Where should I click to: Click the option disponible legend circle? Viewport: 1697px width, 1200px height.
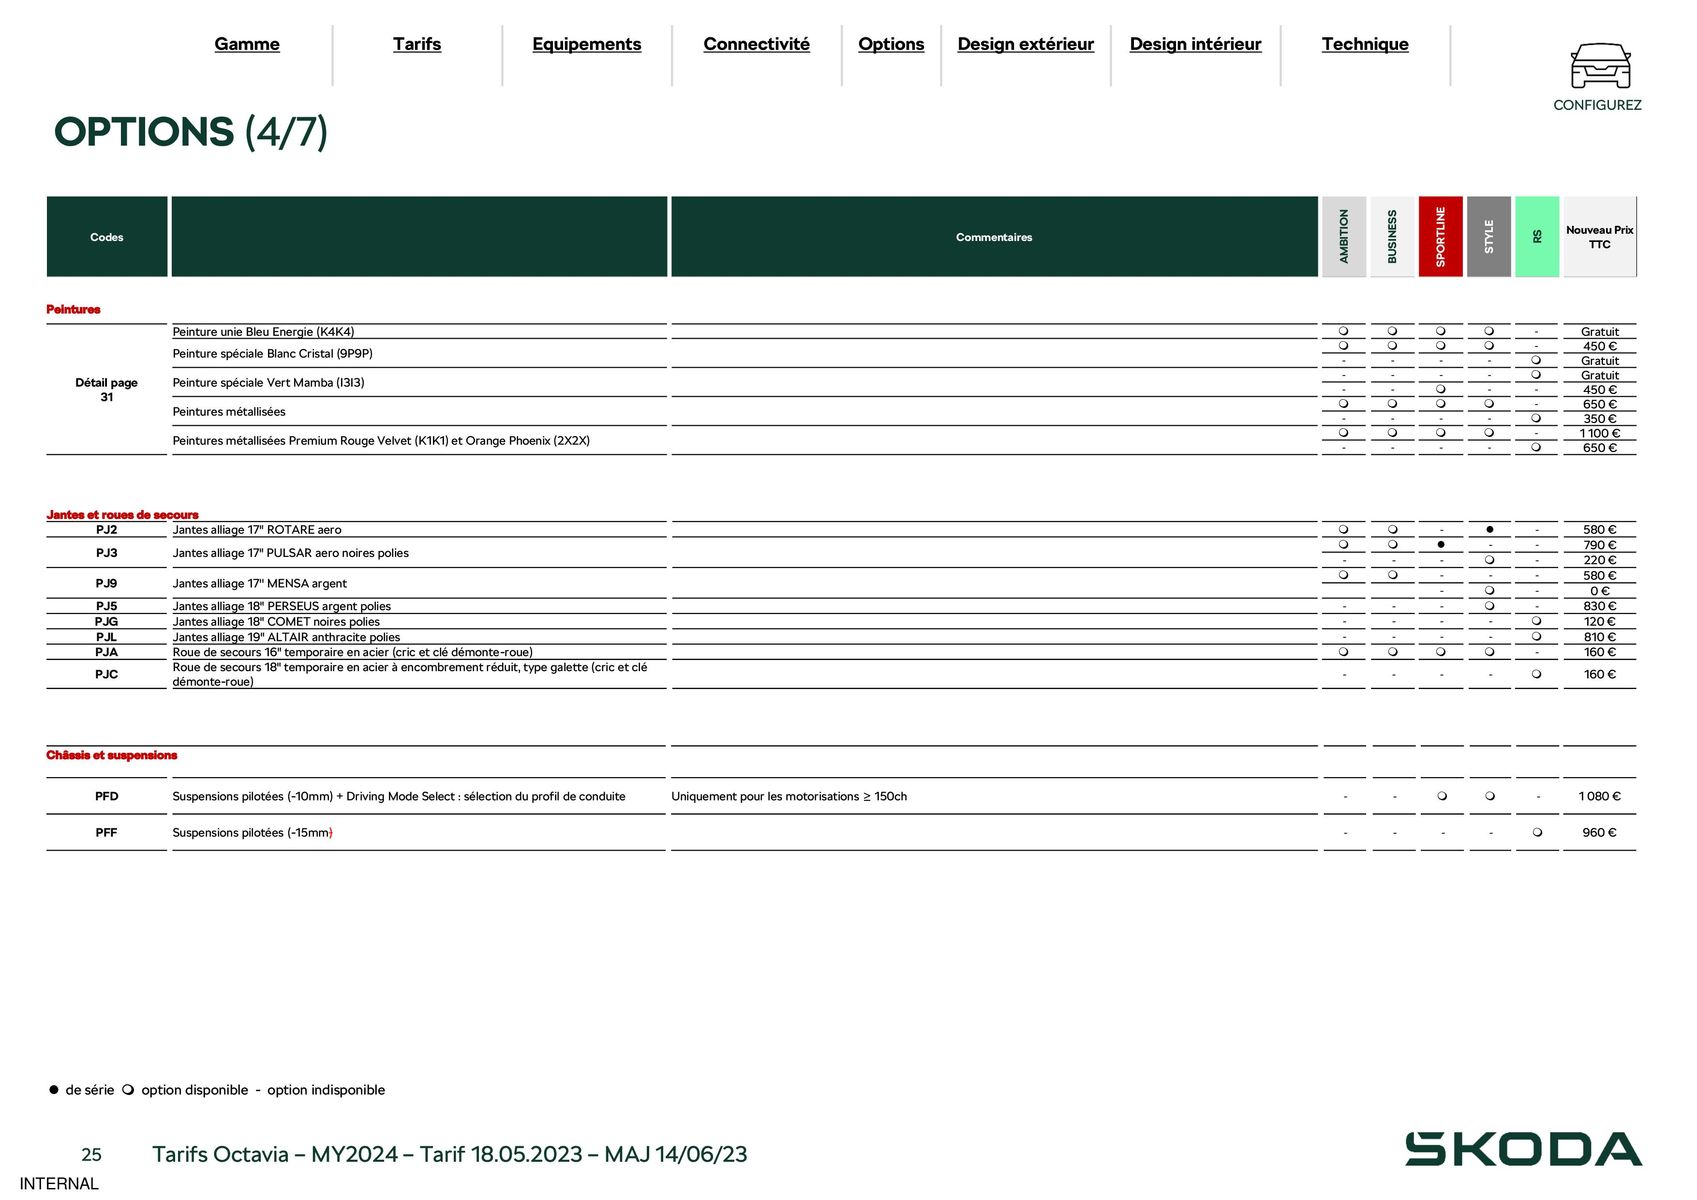[128, 1090]
